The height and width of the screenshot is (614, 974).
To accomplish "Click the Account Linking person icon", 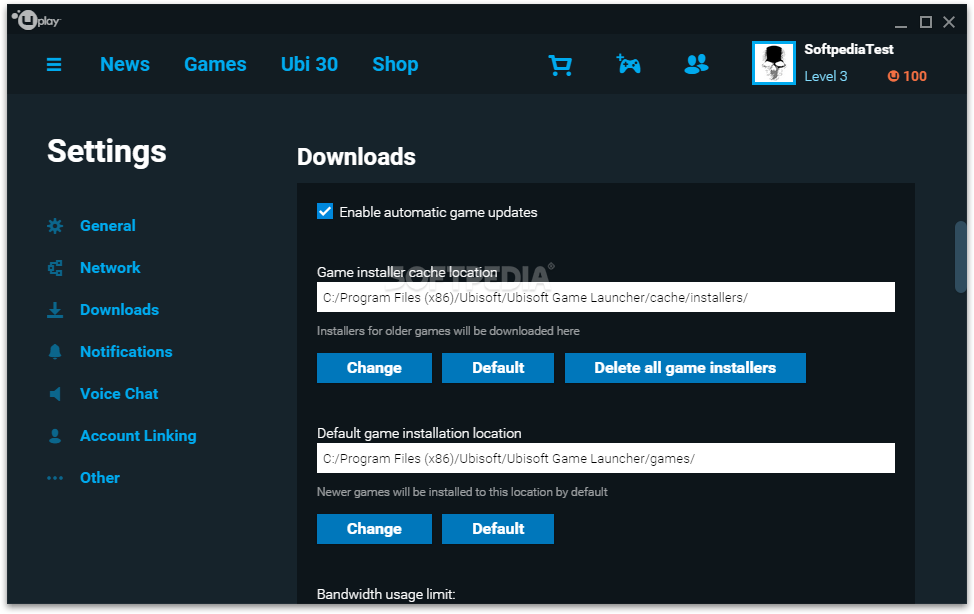I will point(55,436).
